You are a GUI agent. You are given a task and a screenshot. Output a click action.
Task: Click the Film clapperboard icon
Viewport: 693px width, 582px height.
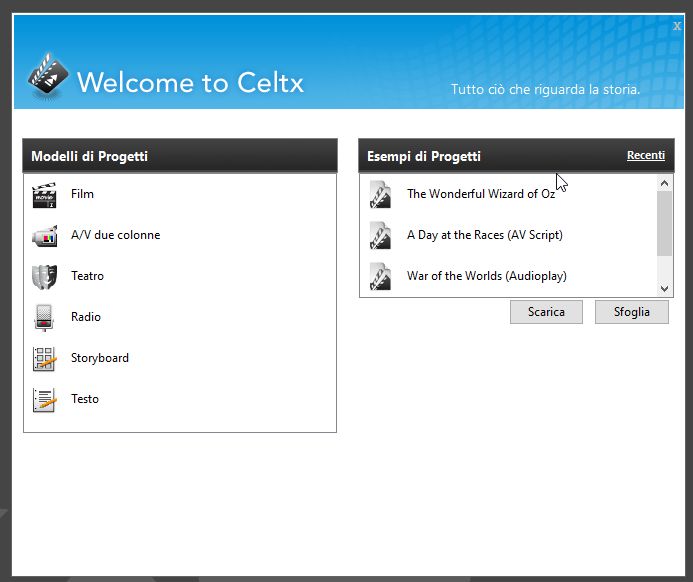[44, 195]
